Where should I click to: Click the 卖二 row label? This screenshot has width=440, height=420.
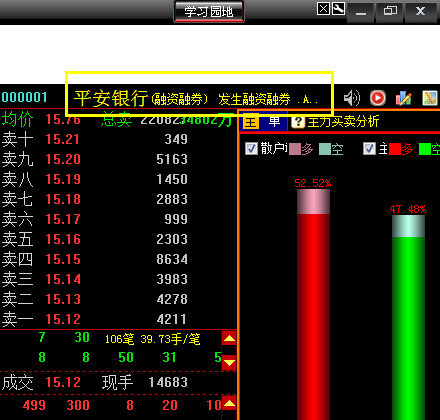pyautogui.click(x=17, y=299)
